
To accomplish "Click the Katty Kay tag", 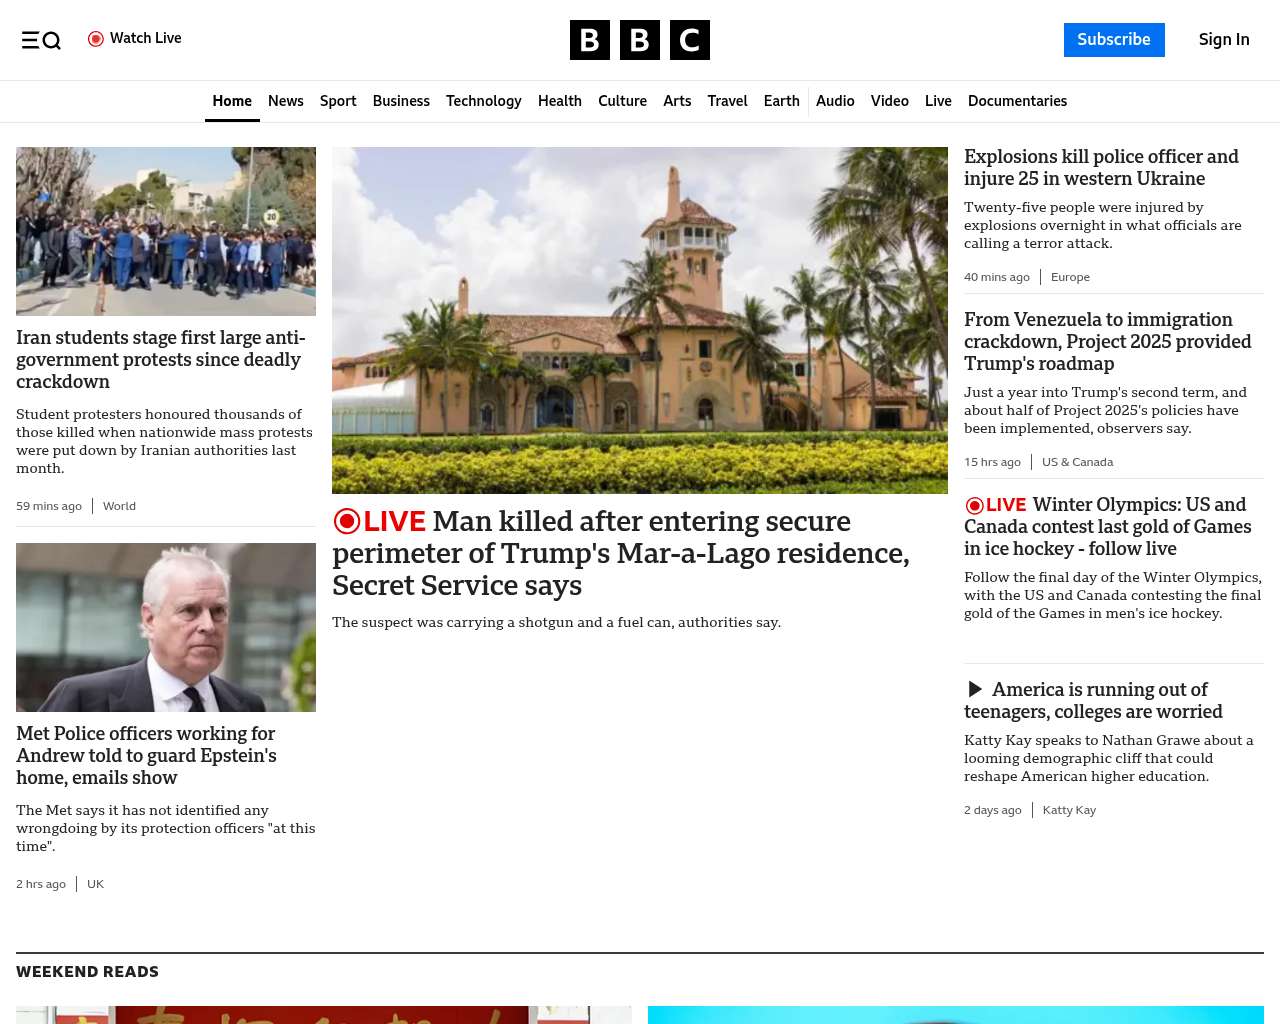I will (x=1069, y=810).
